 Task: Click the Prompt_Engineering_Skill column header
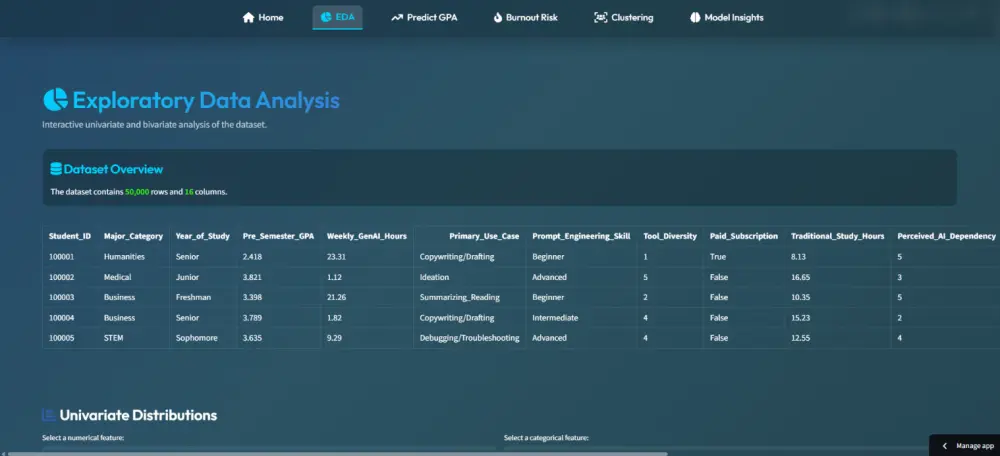click(x=581, y=236)
